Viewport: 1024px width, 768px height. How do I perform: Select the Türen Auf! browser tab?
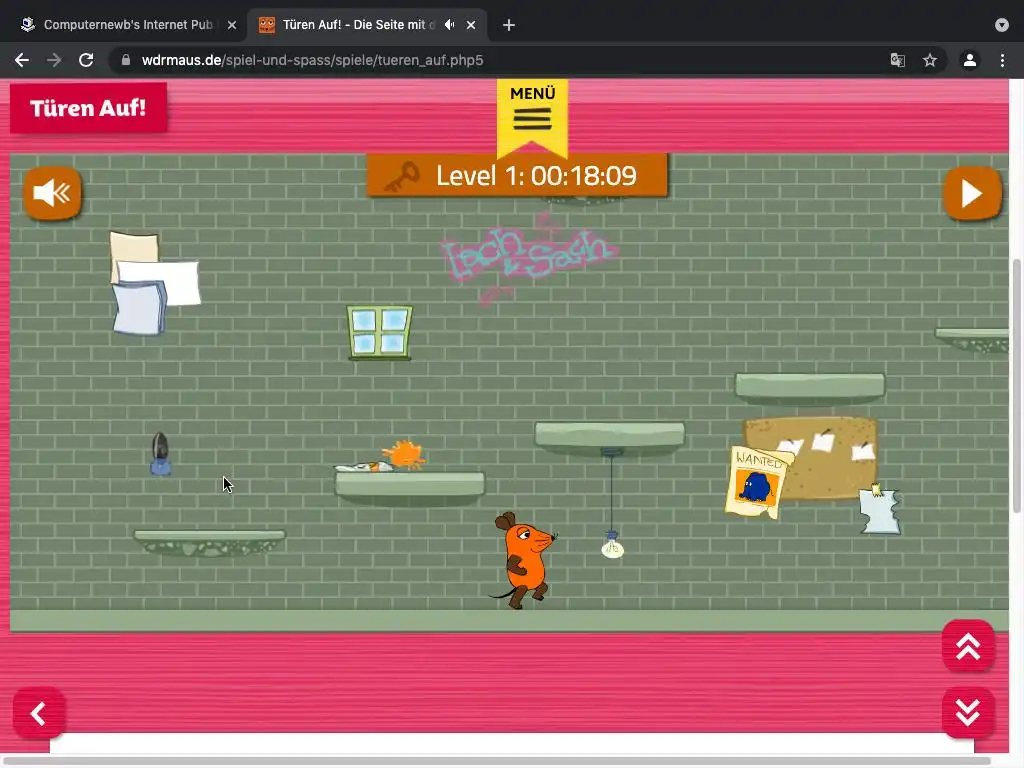tap(357, 25)
